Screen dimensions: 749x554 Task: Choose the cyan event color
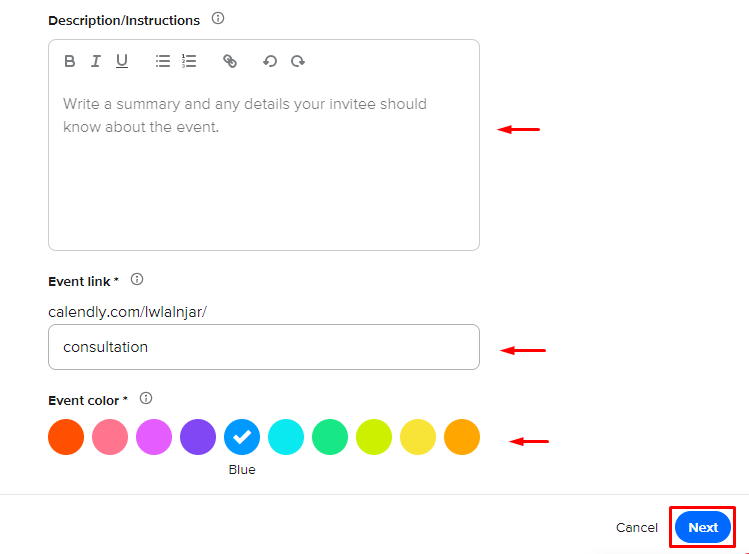tap(286, 437)
